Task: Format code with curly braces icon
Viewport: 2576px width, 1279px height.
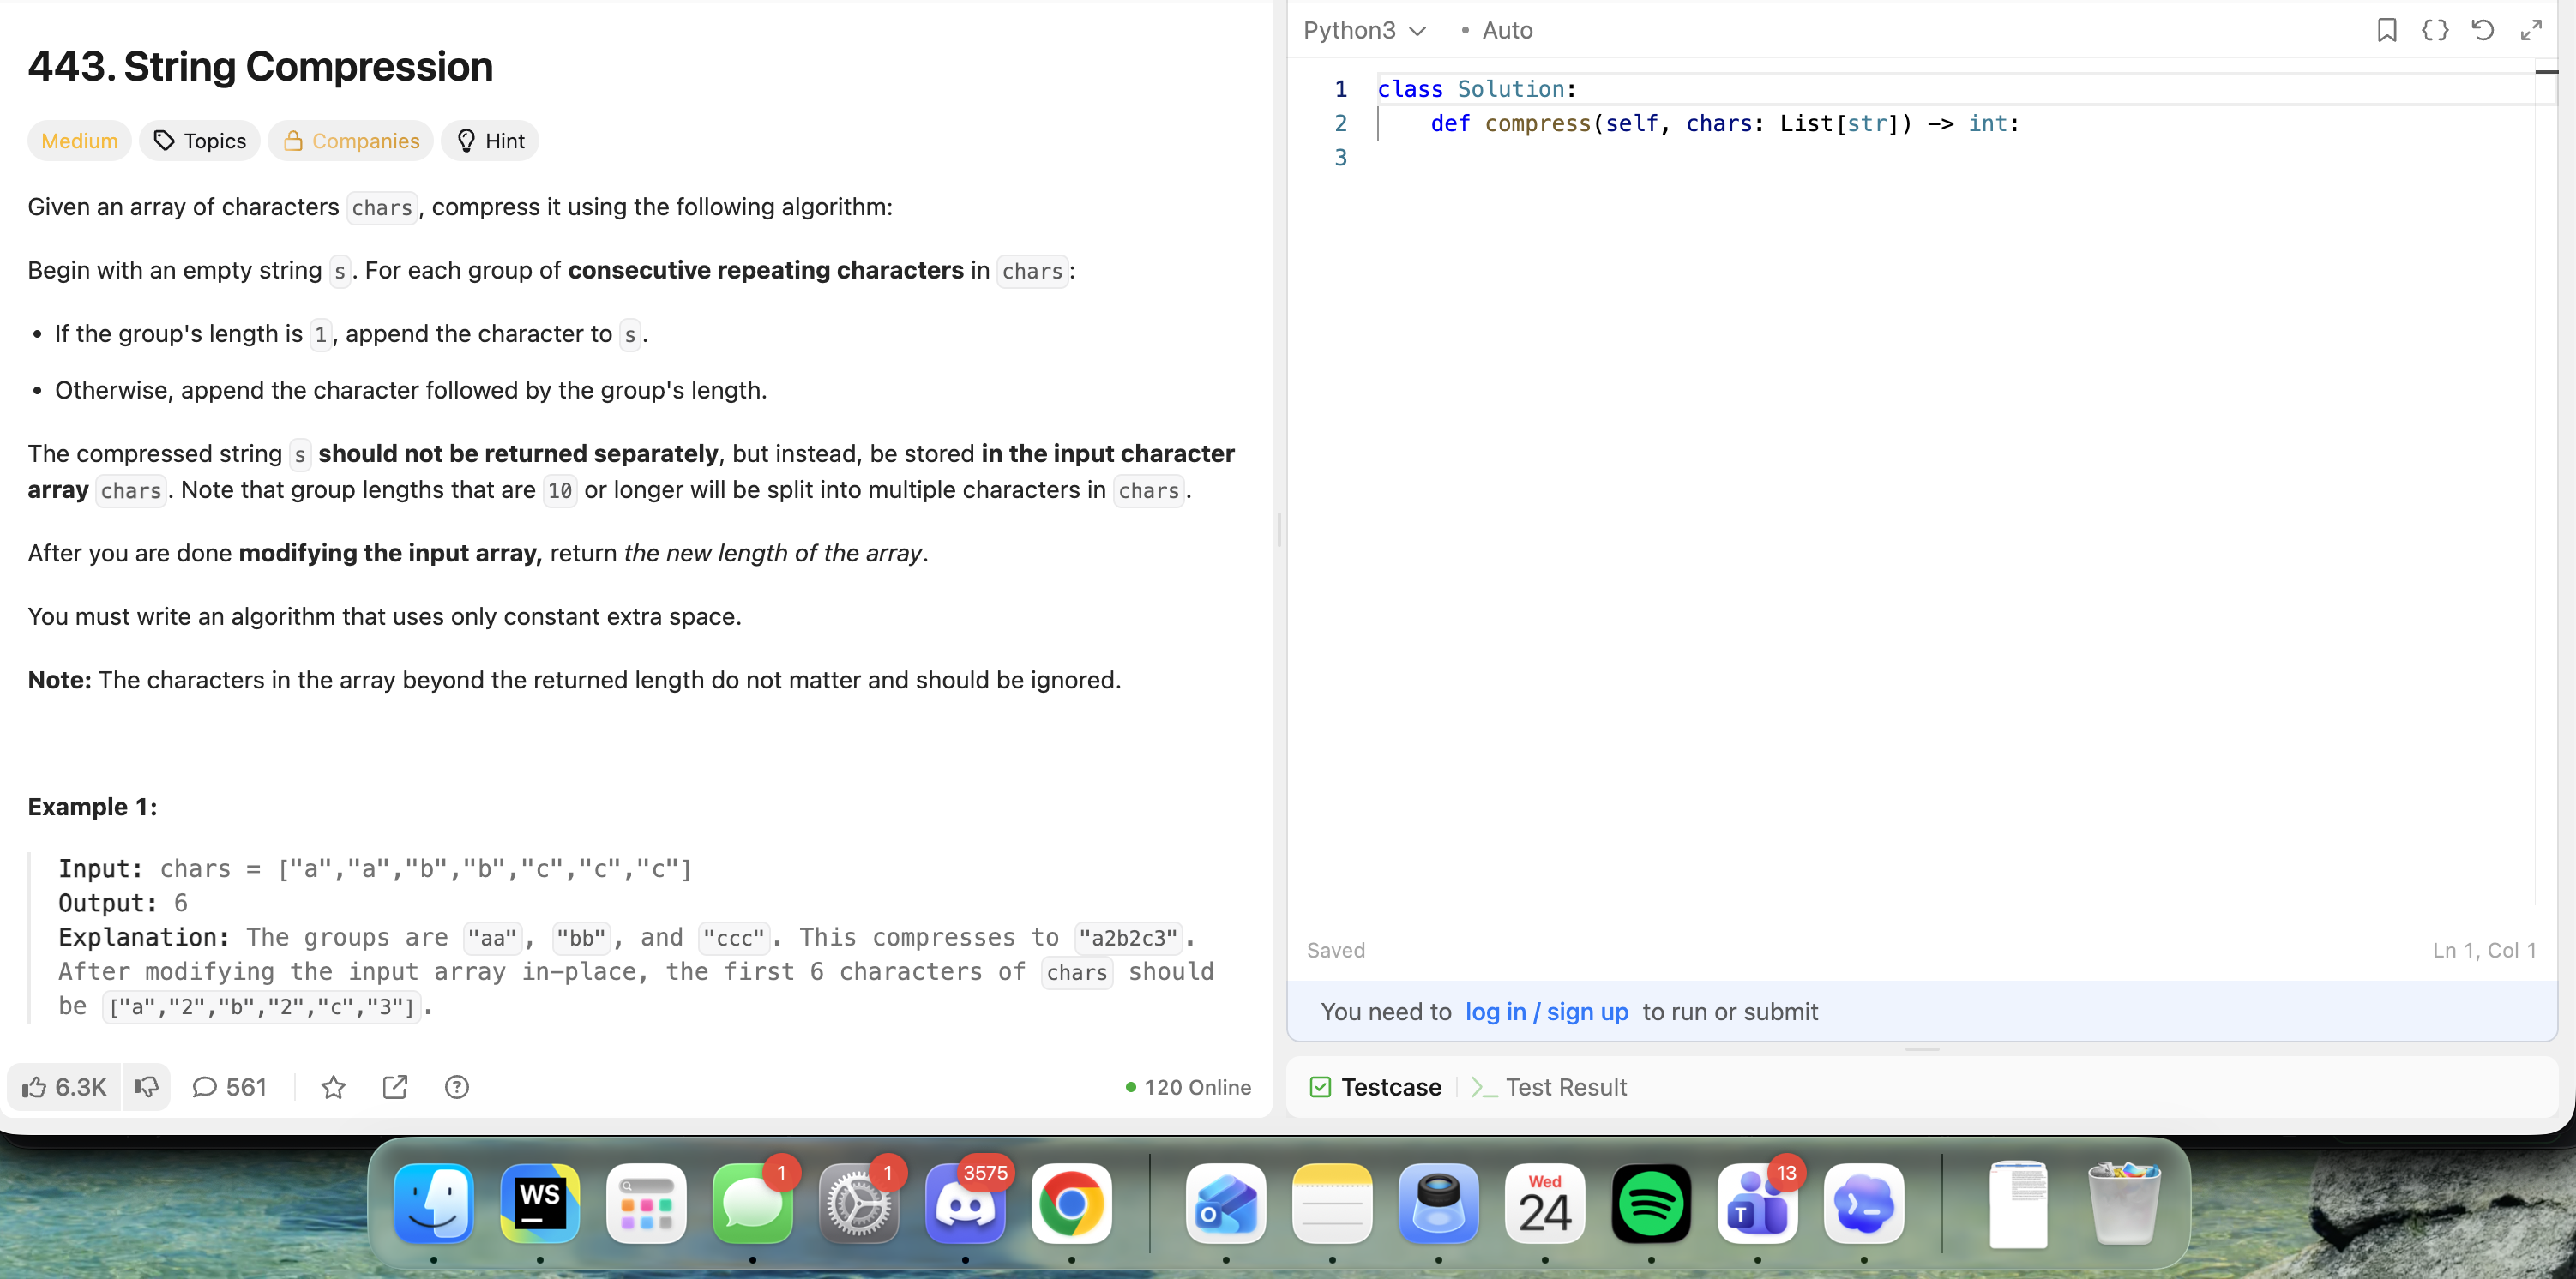Action: pyautogui.click(x=2435, y=30)
